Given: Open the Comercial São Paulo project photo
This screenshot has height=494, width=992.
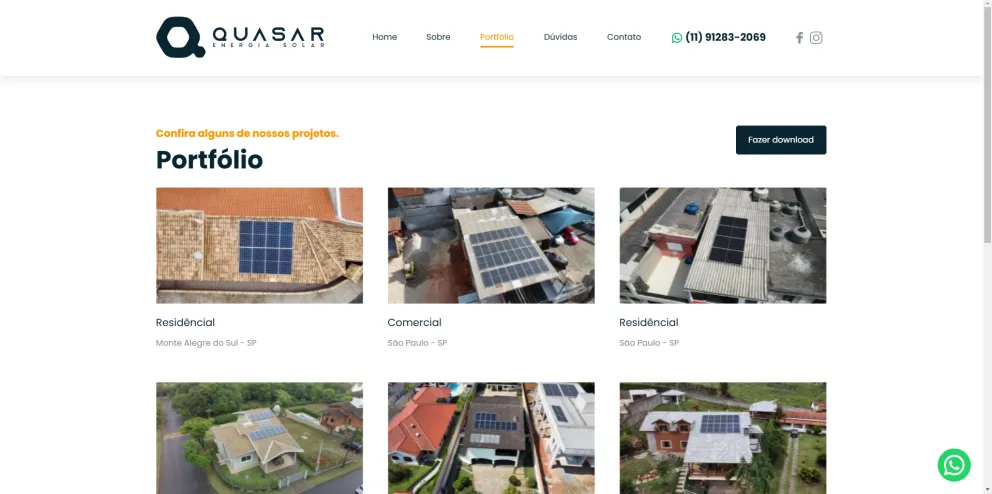Looking at the screenshot, I should 491,245.
